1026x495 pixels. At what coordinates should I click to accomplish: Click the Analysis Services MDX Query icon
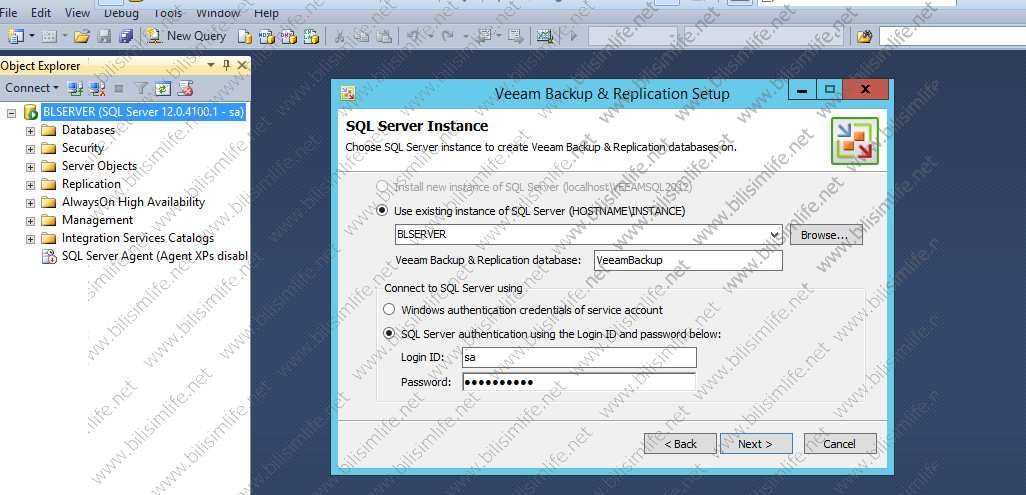click(266, 37)
